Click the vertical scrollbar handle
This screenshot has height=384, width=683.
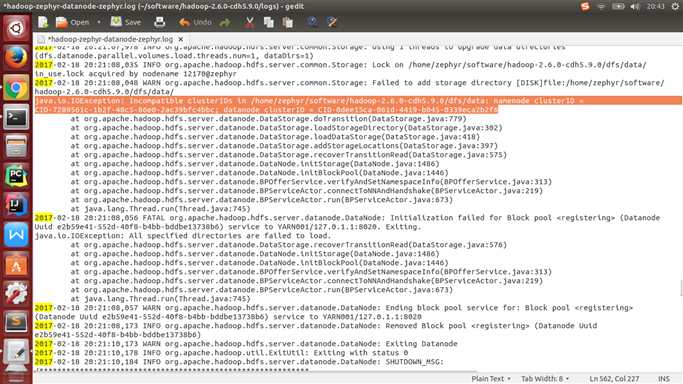(681, 288)
